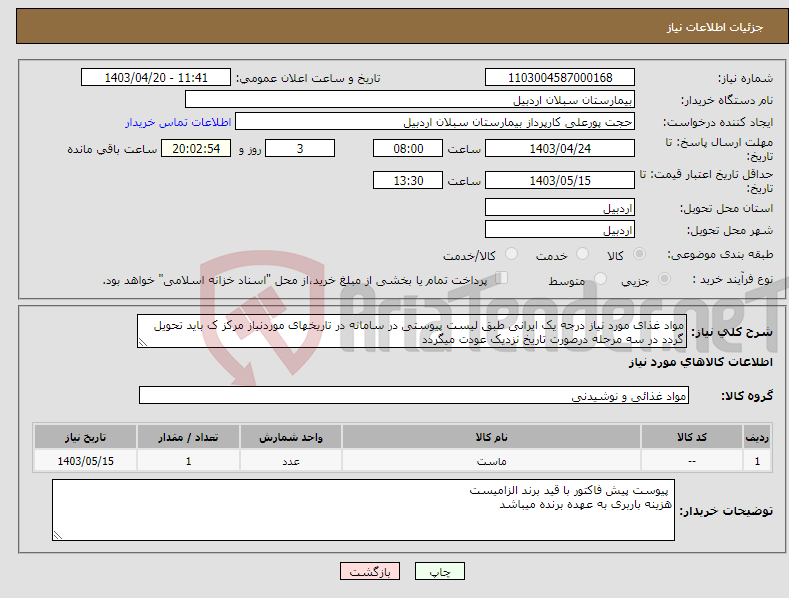Screen dimensions: 789x598
Task: Click the remaining time field 20:02:54
Action: 196,148
